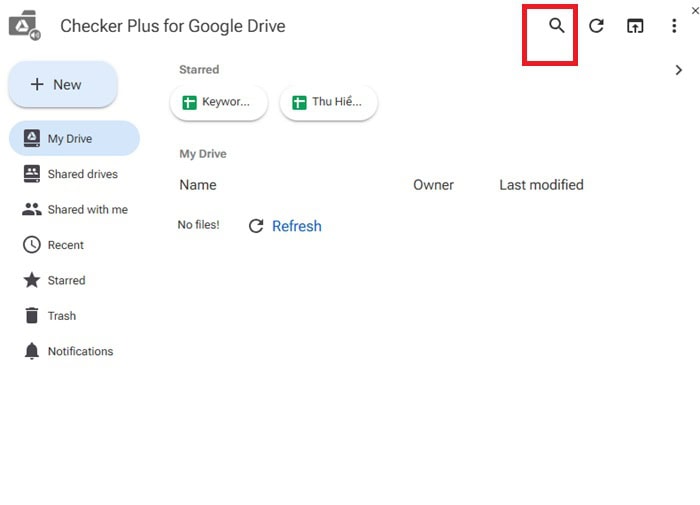Open starred Thu Hiề... spreadsheet chip
Image resolution: width=700 pixels, height=505 pixels.
click(x=329, y=102)
